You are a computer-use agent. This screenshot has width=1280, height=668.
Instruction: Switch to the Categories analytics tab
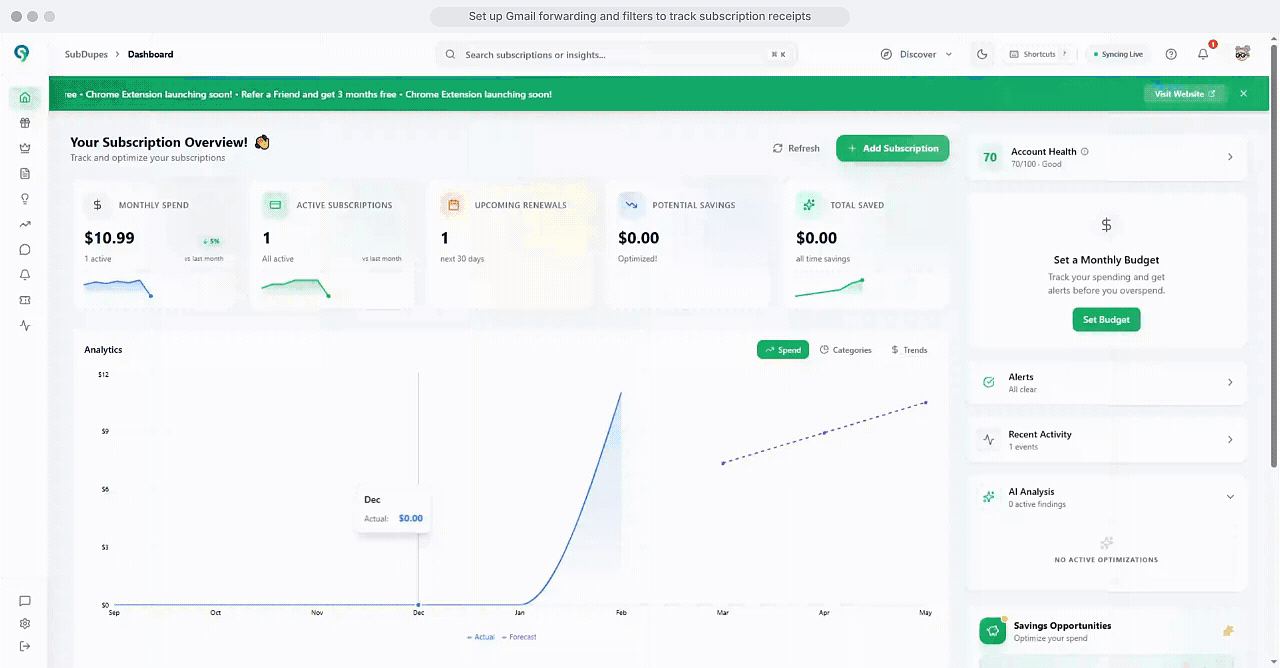click(846, 350)
